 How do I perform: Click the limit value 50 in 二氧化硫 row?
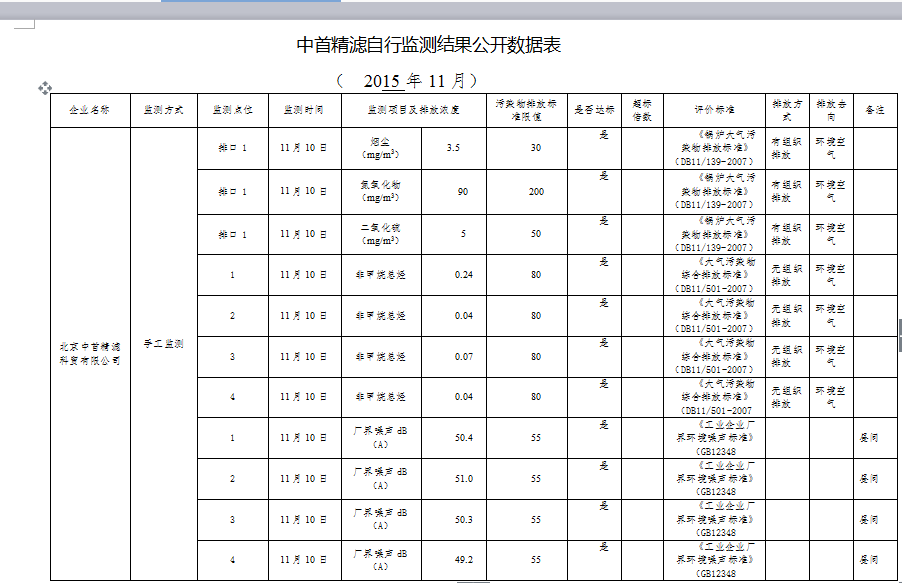point(536,234)
